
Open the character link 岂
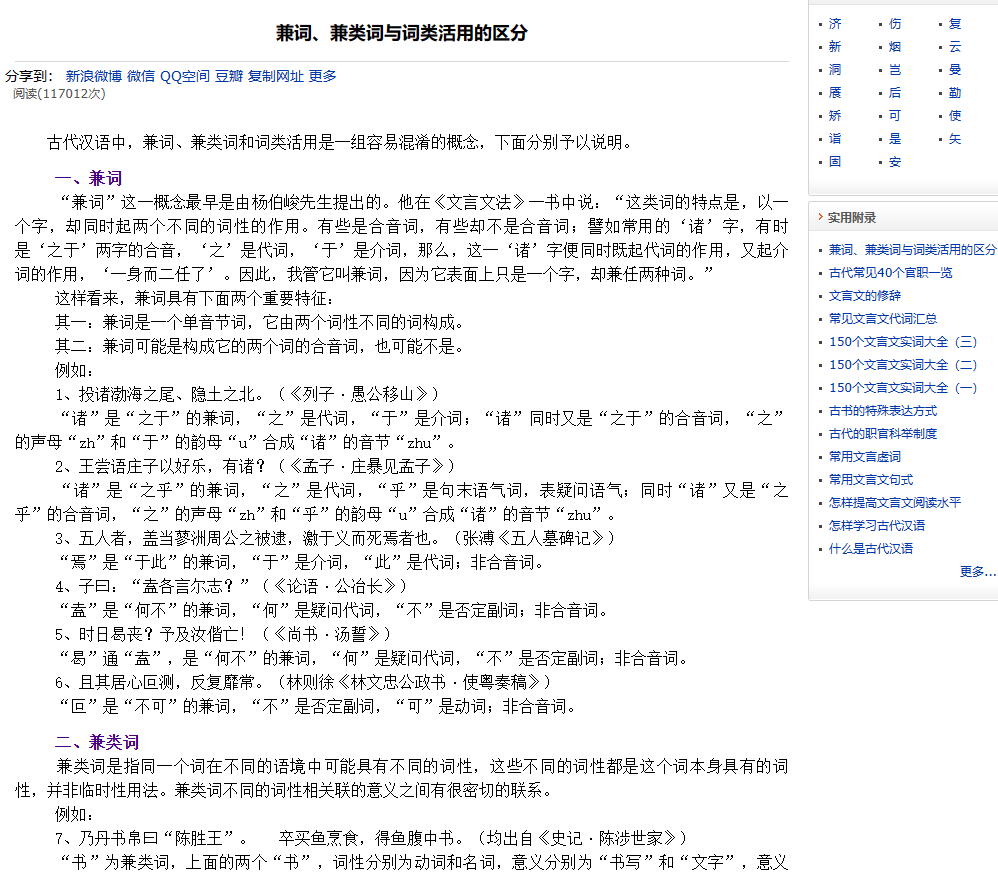[895, 70]
